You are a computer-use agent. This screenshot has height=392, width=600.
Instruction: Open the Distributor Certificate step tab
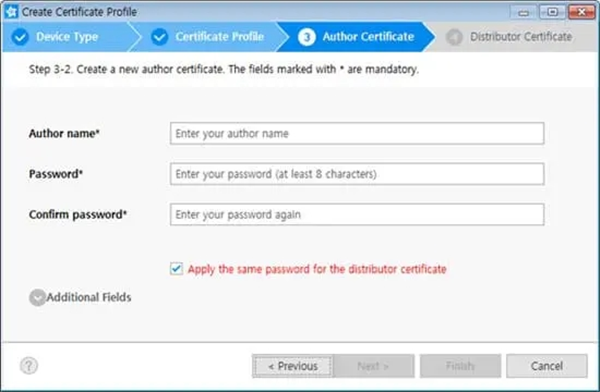coord(513,37)
